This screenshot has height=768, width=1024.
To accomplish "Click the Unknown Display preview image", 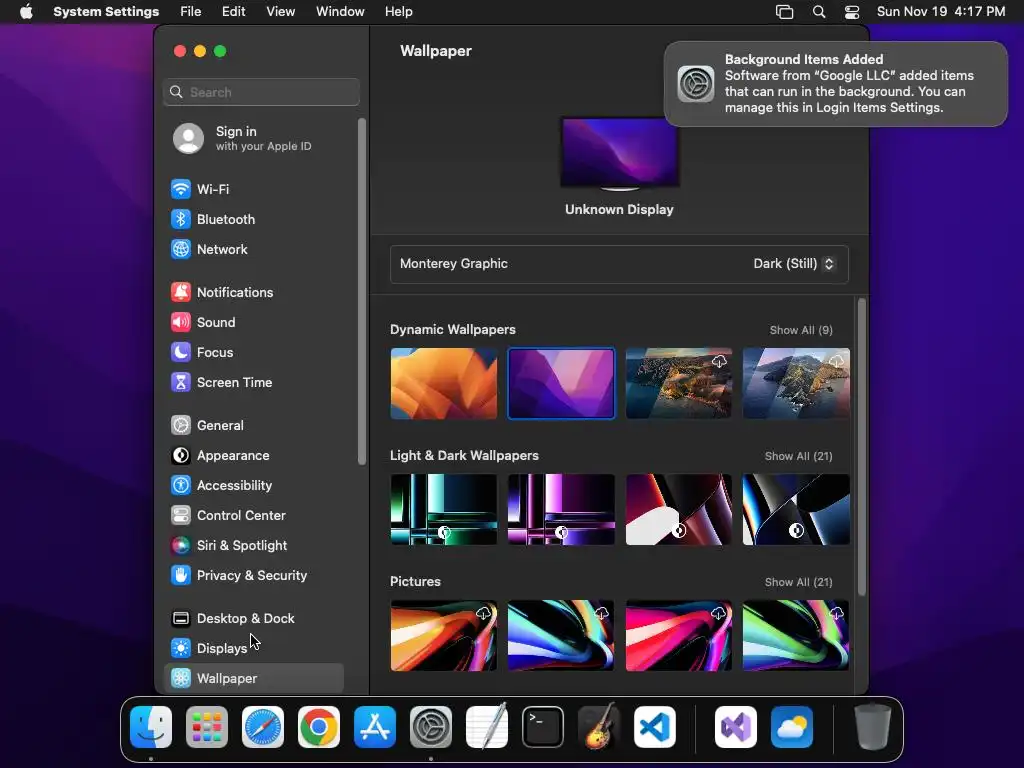I will point(619,153).
